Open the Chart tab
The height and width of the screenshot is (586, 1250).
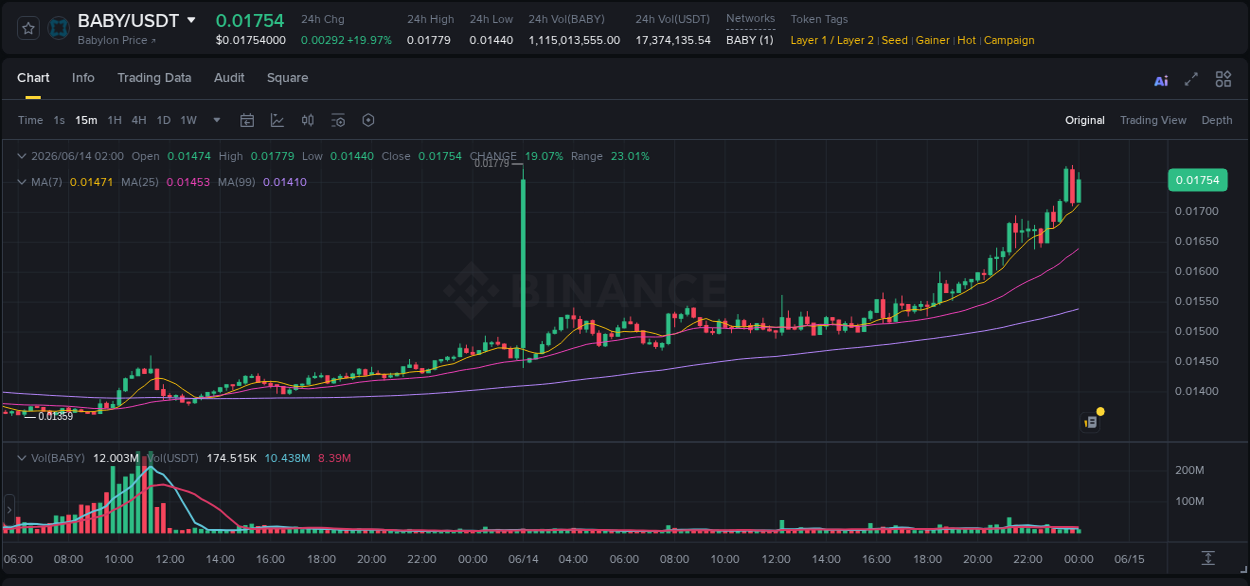point(33,78)
